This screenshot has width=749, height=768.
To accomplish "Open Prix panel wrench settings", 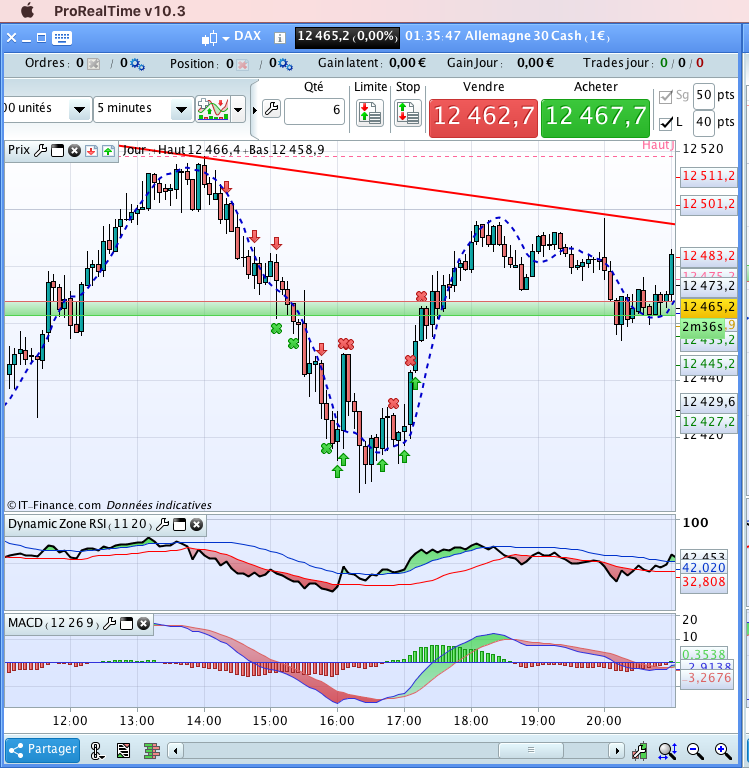I will pos(40,150).
